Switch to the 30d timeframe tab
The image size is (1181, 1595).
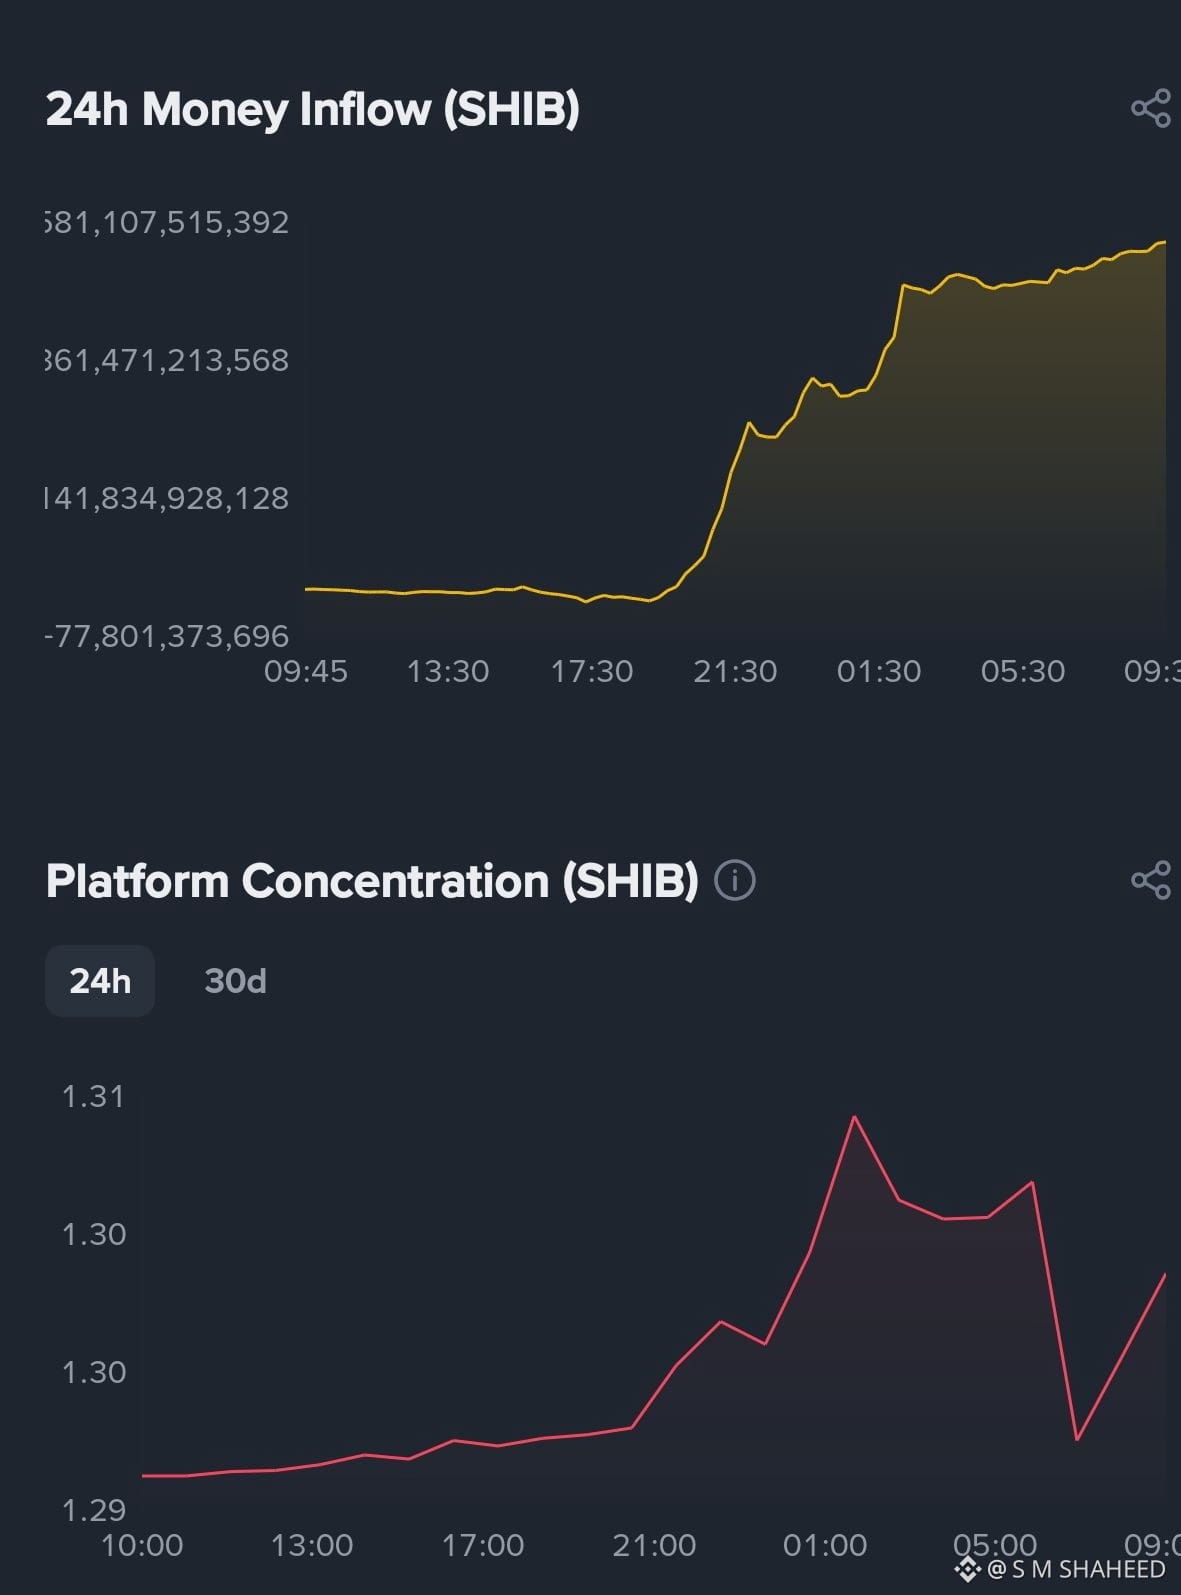(235, 981)
